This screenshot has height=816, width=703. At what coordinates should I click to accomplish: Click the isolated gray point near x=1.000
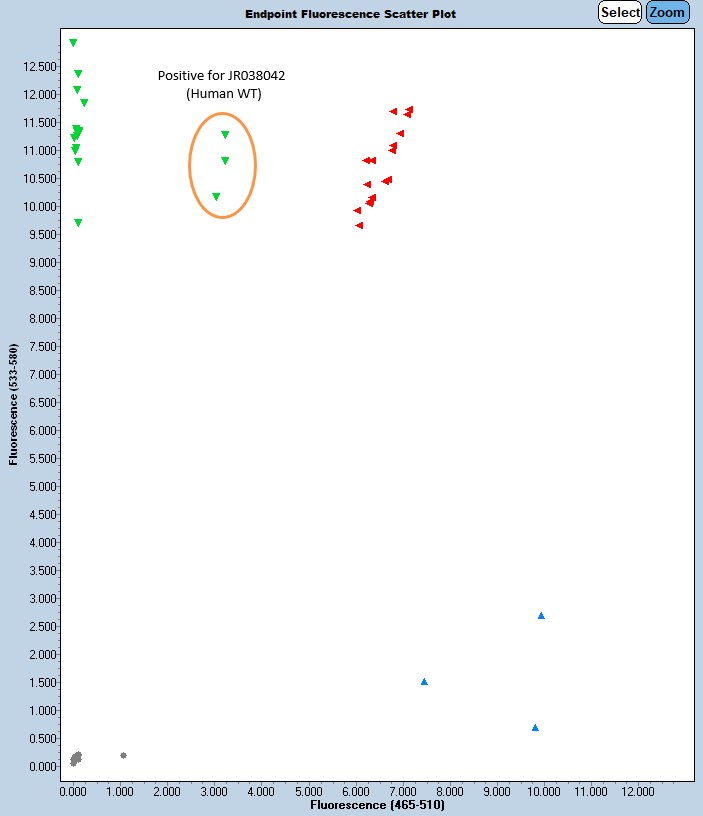[123, 755]
